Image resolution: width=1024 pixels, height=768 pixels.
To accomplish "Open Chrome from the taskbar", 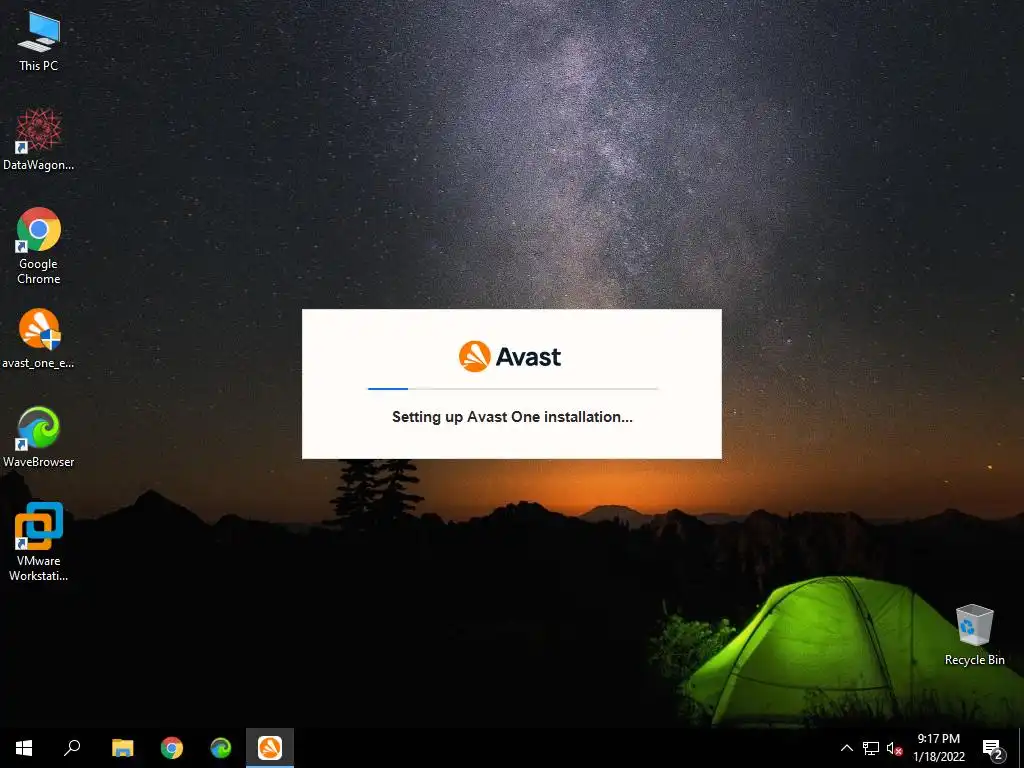I will tap(172, 748).
